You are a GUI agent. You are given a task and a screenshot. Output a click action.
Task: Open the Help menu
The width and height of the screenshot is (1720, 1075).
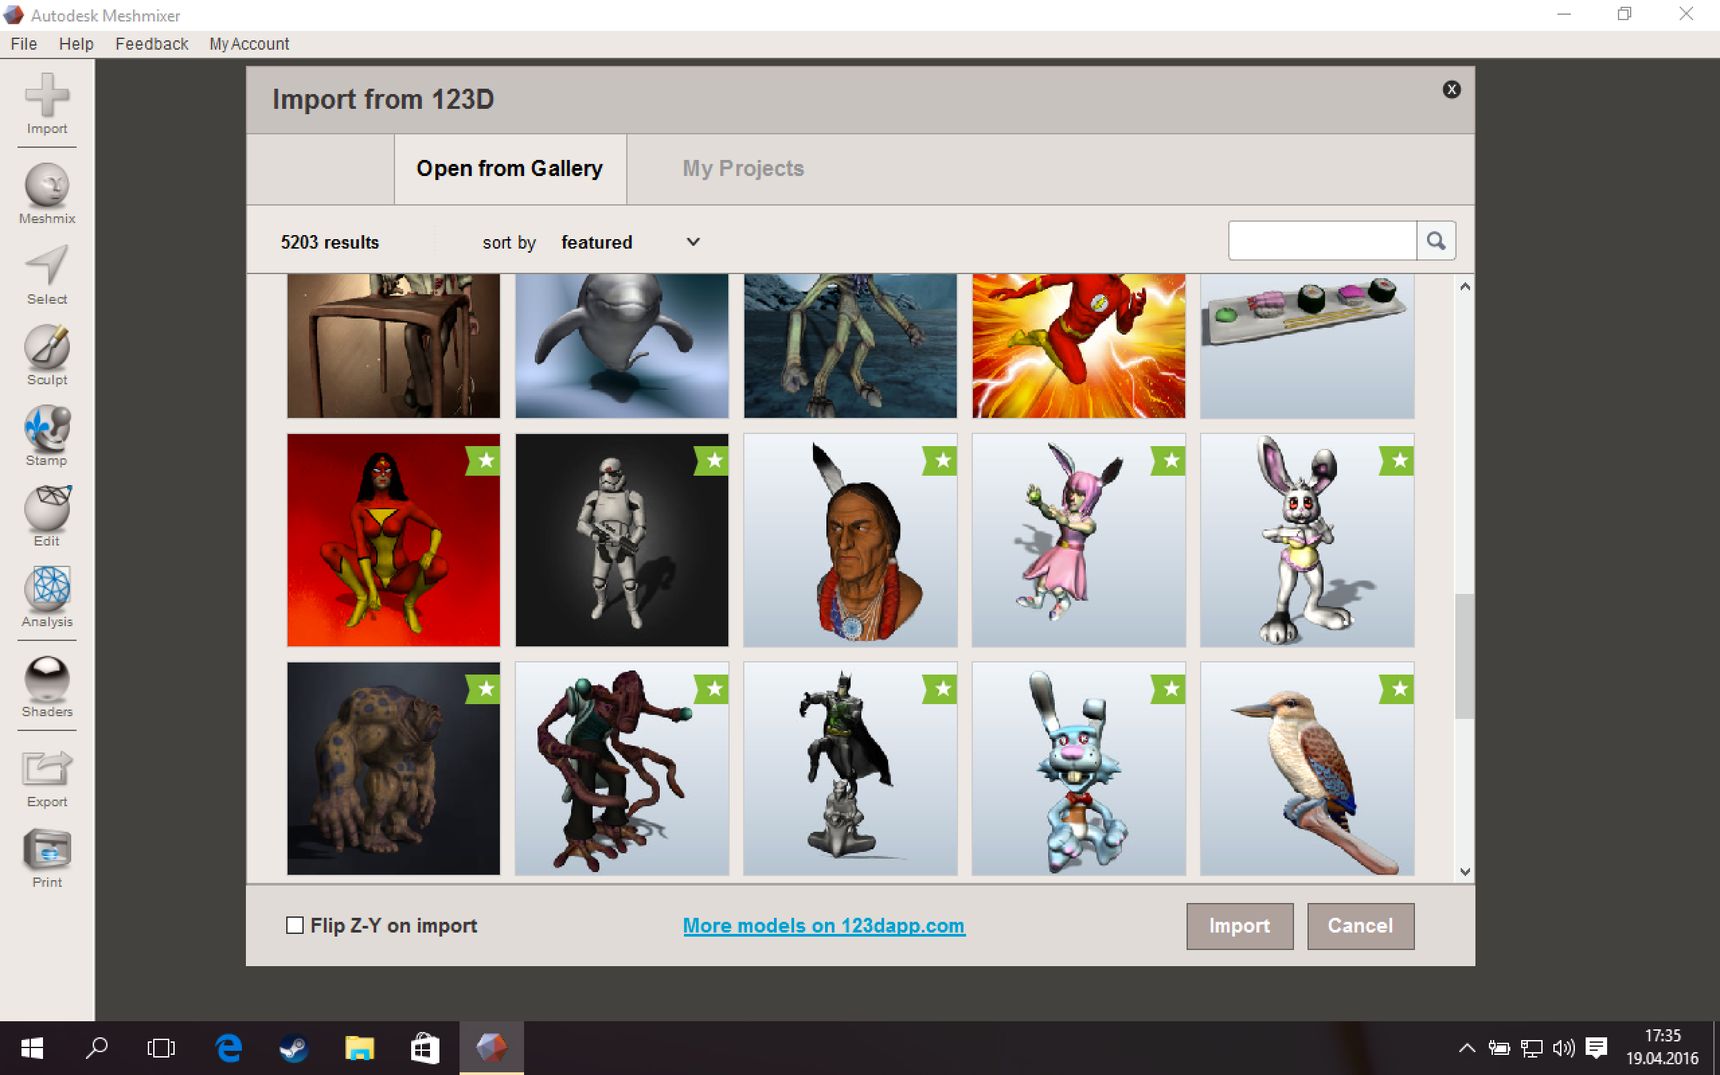pyautogui.click(x=76, y=44)
